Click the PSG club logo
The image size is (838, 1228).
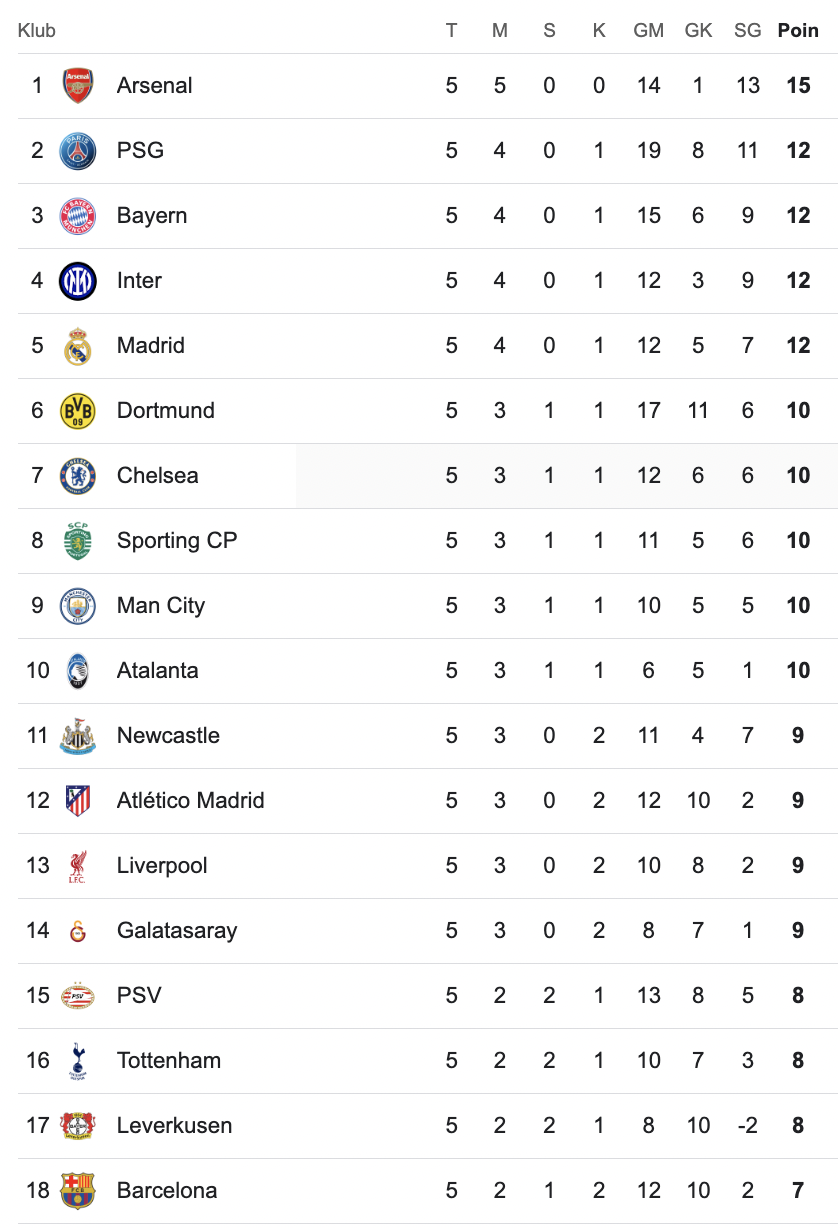(x=78, y=151)
